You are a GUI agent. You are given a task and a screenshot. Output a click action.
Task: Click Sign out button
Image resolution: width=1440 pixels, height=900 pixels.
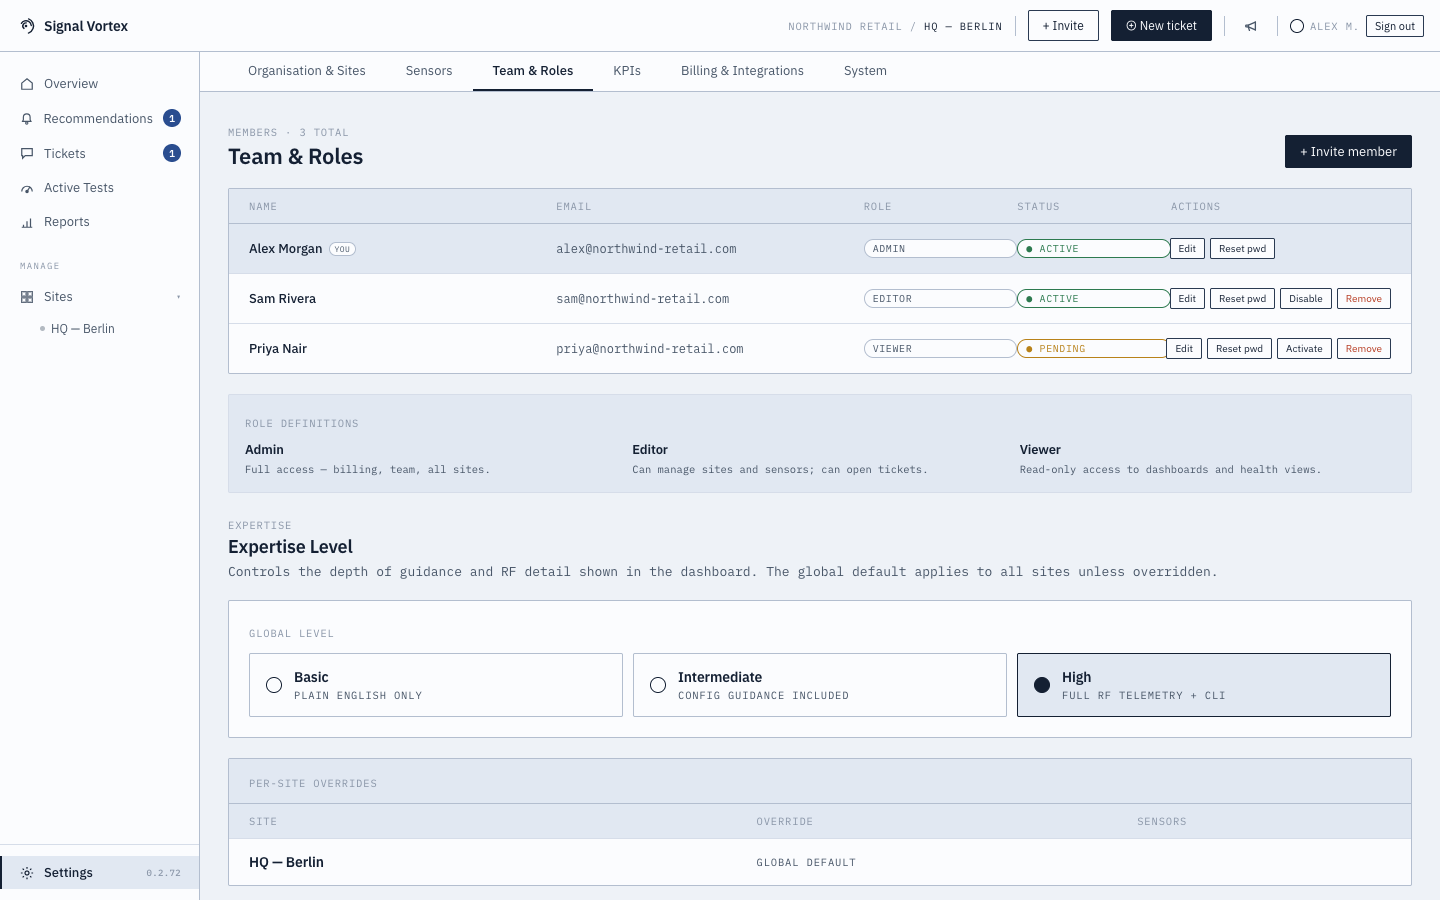(1394, 26)
